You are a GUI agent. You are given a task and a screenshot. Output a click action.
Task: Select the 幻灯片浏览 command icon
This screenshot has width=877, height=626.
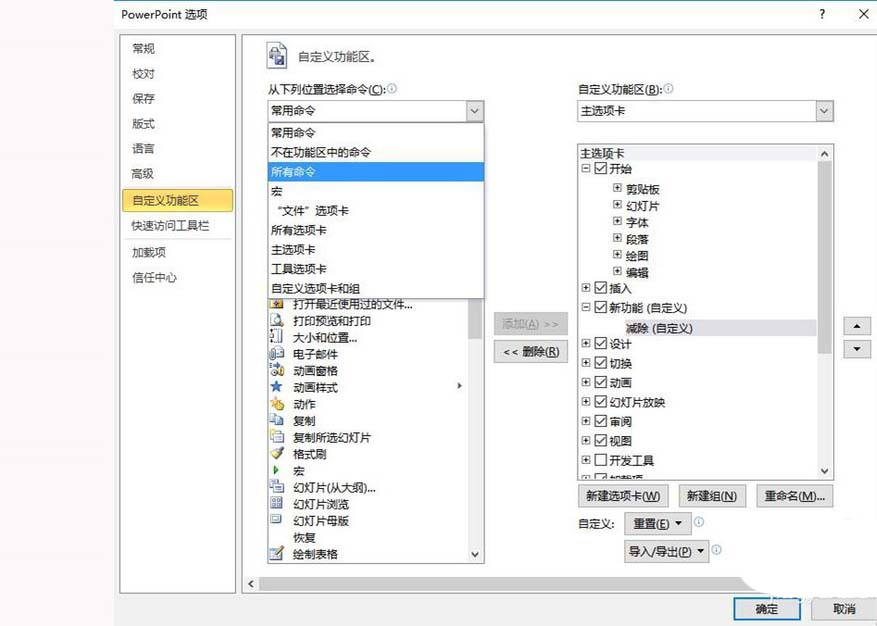coord(278,504)
